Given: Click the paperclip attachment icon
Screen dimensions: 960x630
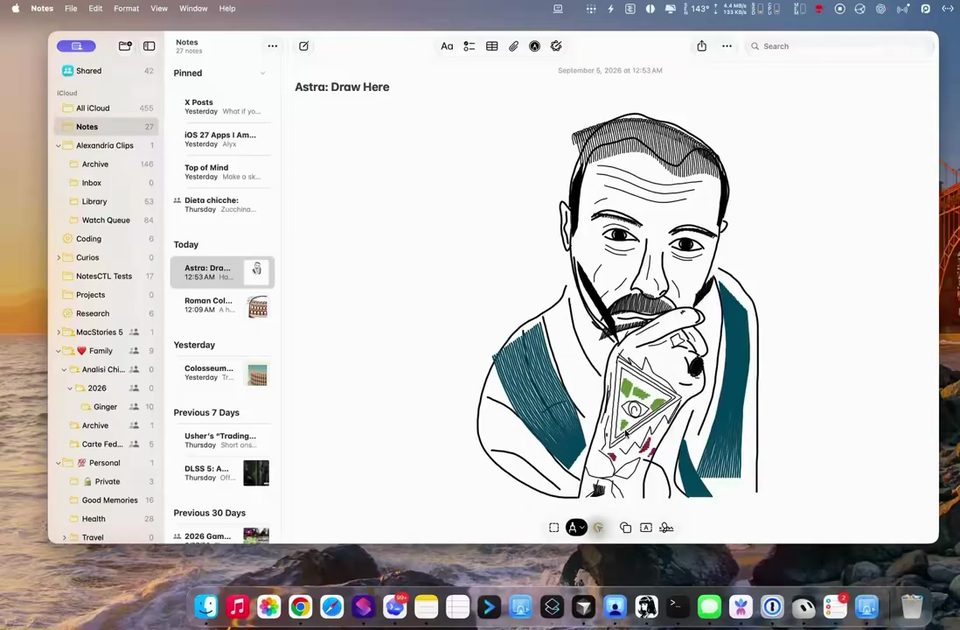Looking at the screenshot, I should pos(514,46).
